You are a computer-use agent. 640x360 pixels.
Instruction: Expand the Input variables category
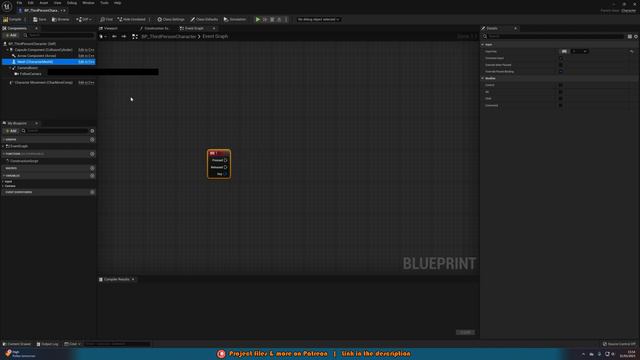point(4,182)
